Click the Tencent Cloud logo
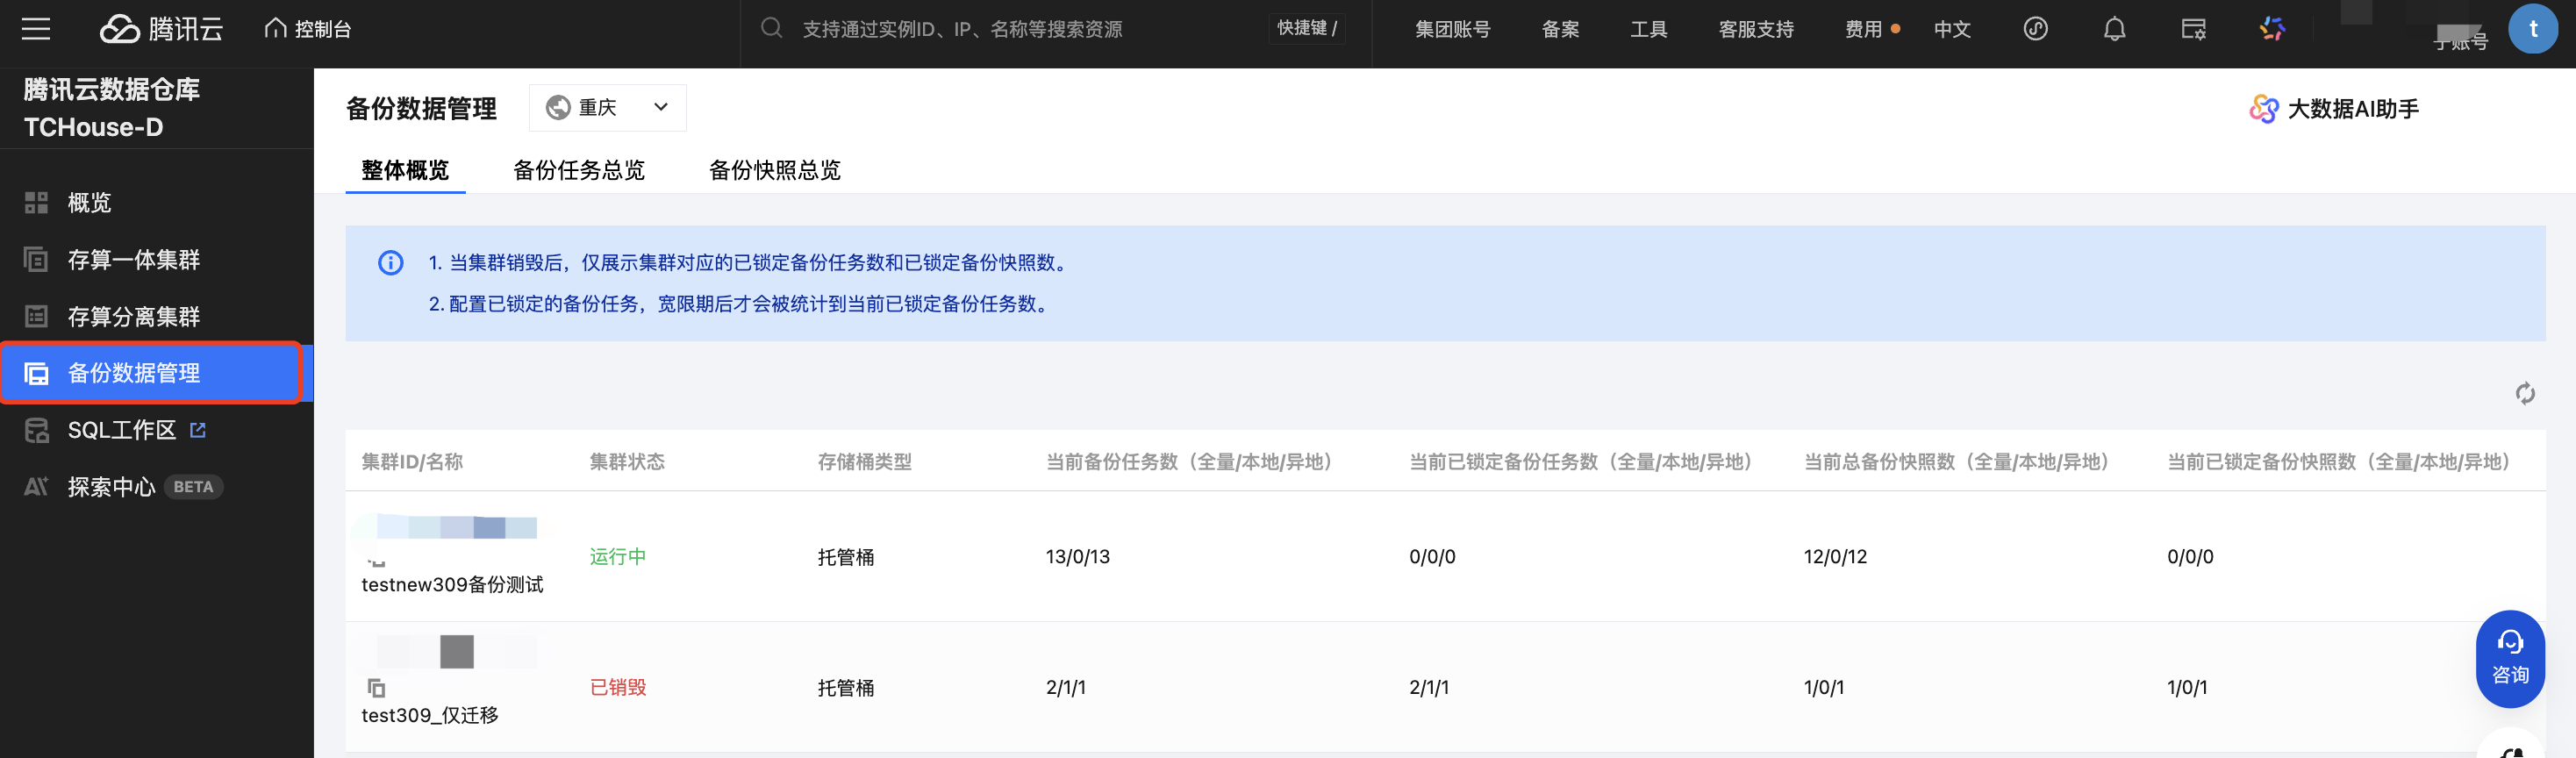 point(161,29)
